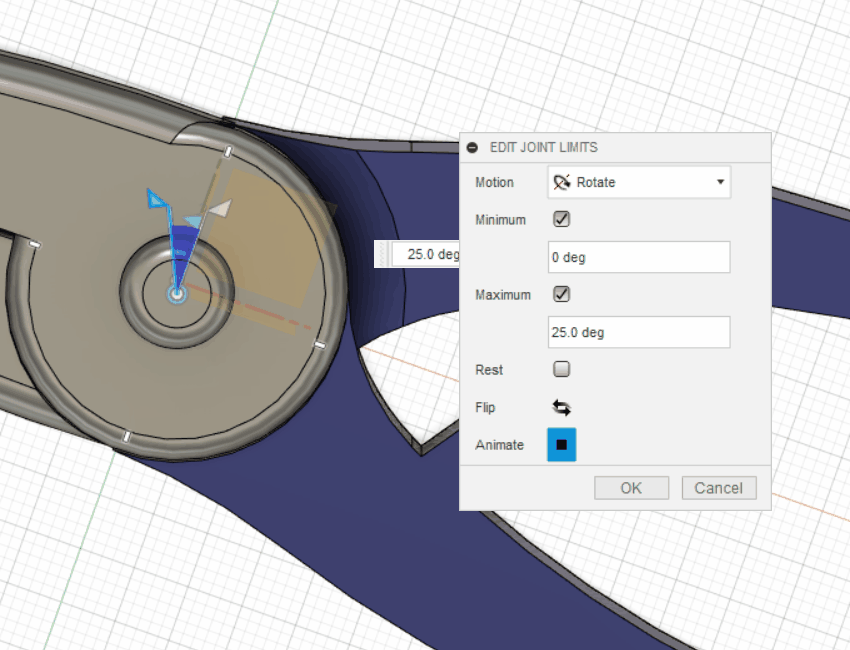The height and width of the screenshot is (650, 850).
Task: Cancel the joint limits dialog
Action: (x=719, y=488)
